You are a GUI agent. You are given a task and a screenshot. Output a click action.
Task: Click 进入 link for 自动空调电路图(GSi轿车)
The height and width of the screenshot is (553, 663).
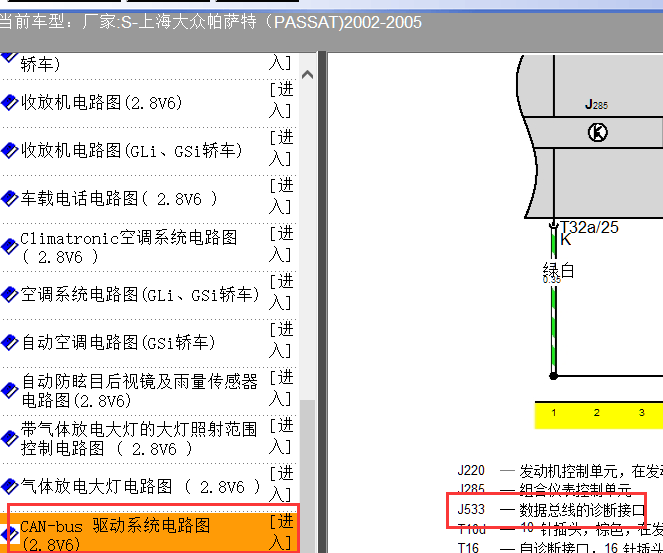click(x=282, y=340)
